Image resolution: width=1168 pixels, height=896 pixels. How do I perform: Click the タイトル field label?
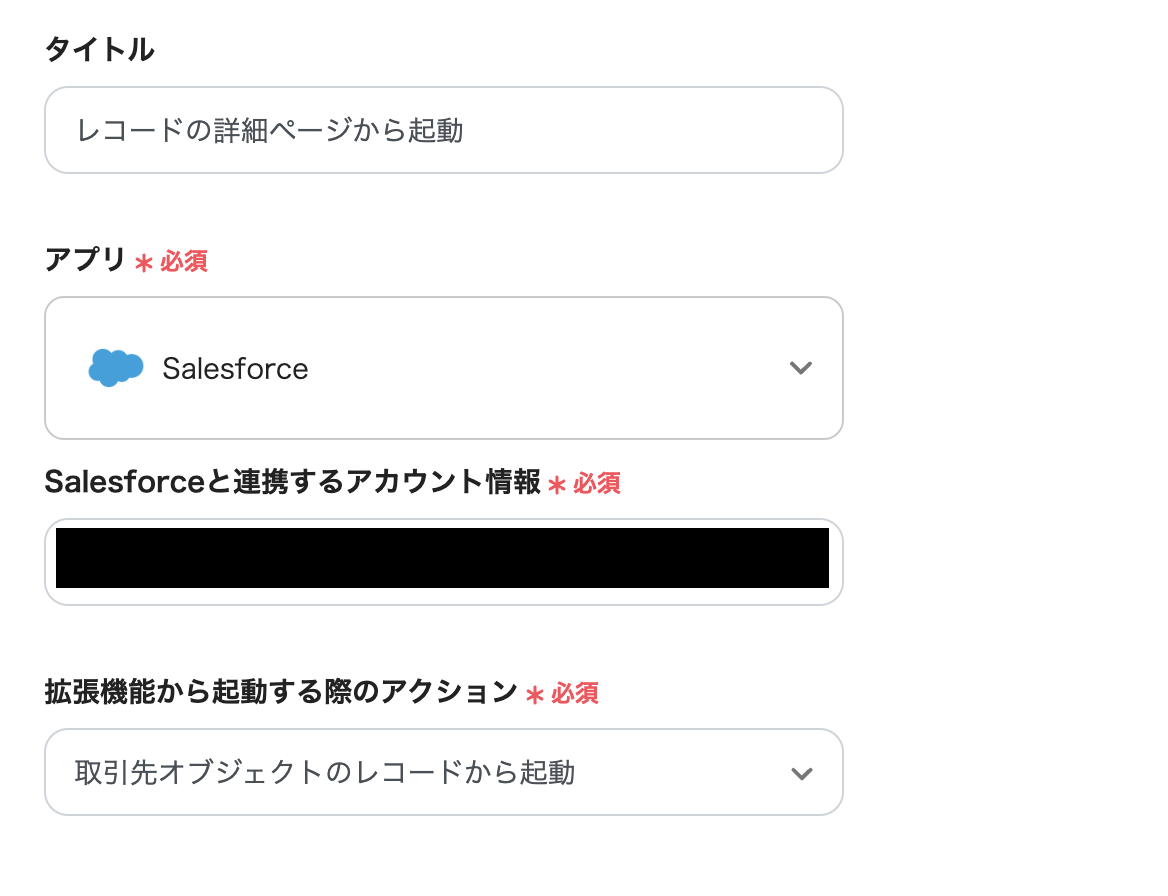pos(99,50)
